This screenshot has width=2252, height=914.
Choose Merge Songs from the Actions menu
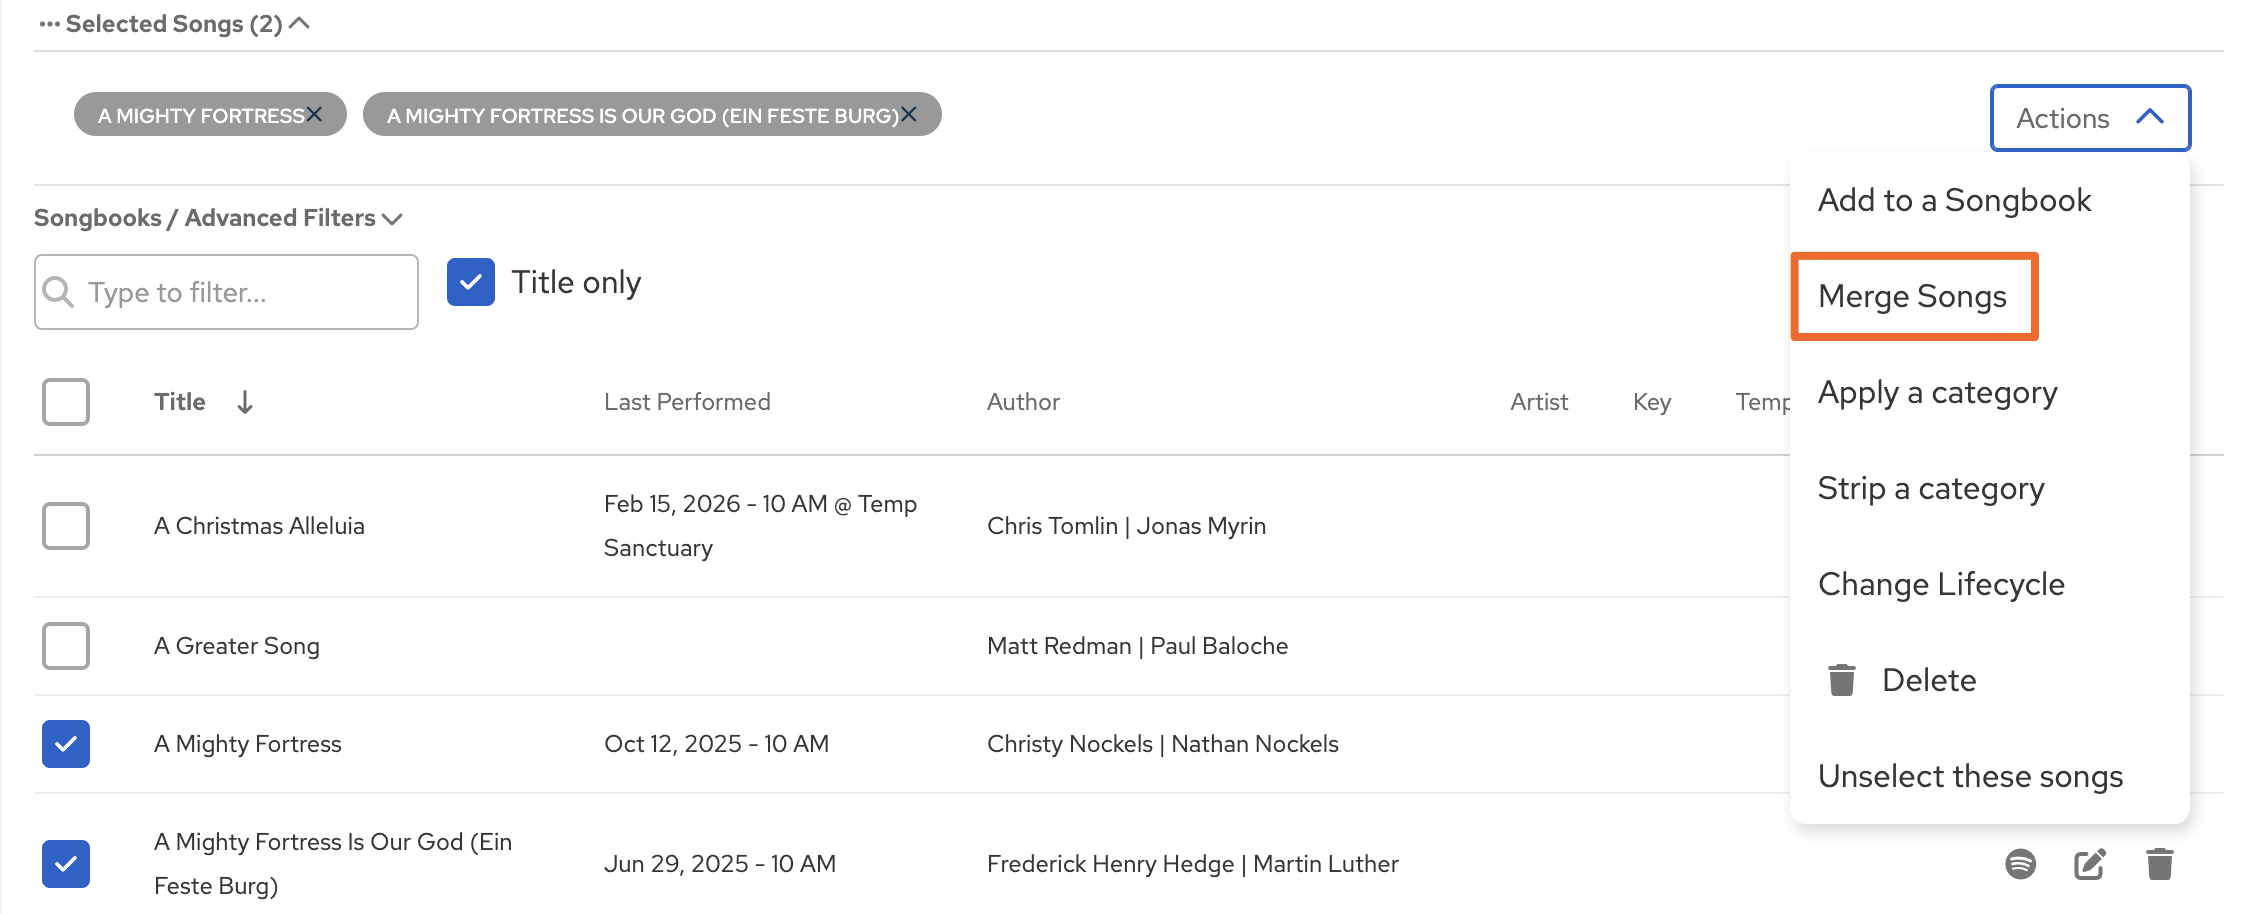(1912, 296)
